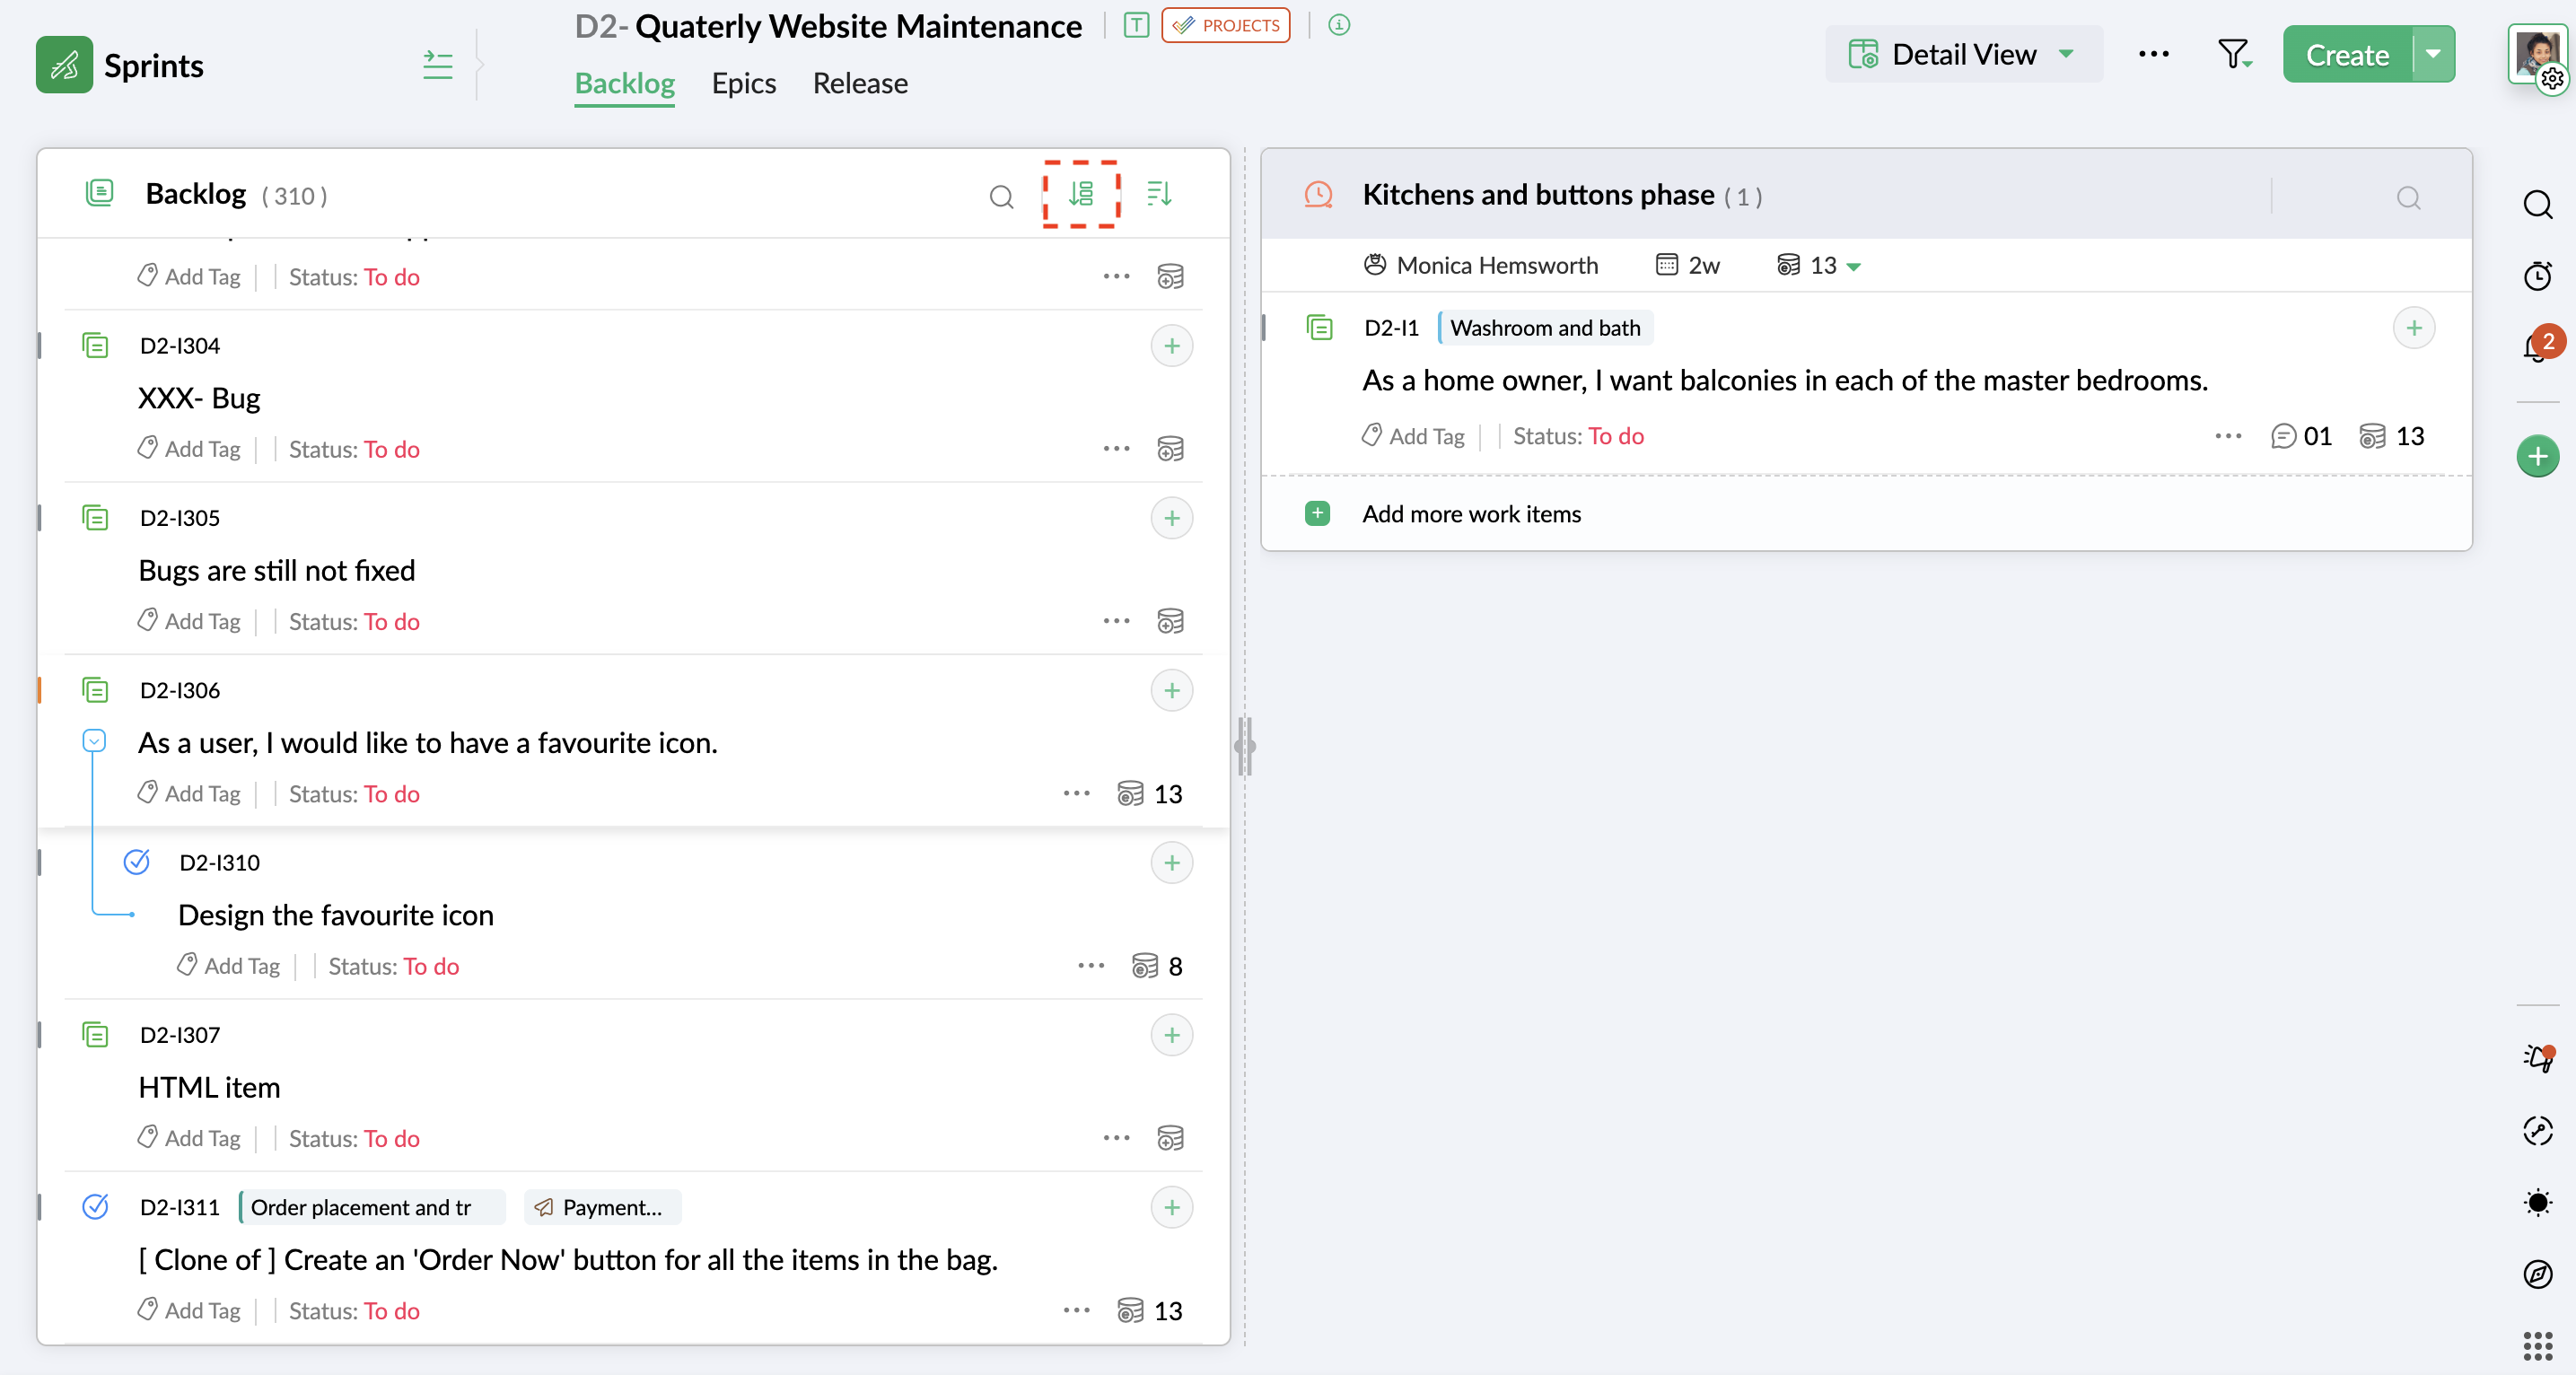Add Tag to HTML item
2576x1375 pixels.
(x=189, y=1138)
